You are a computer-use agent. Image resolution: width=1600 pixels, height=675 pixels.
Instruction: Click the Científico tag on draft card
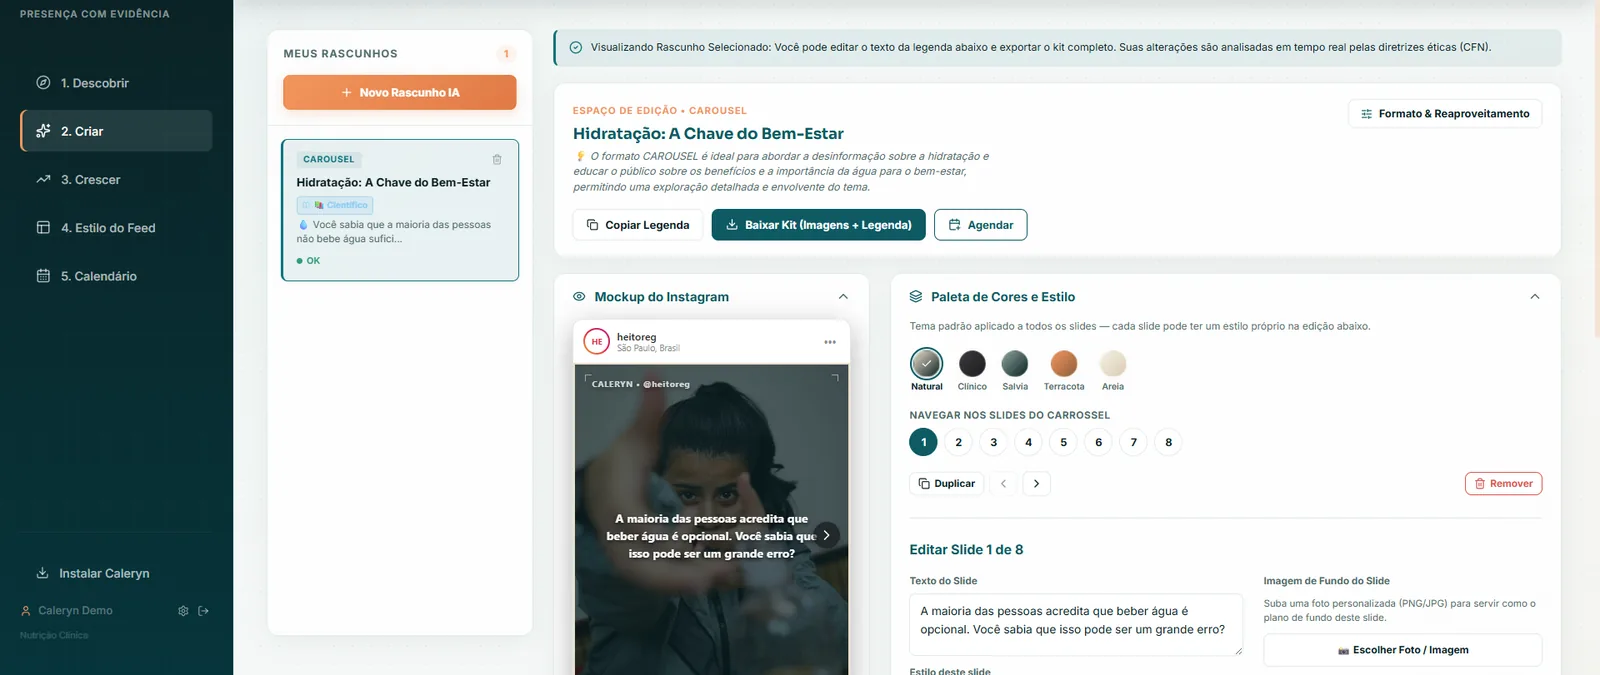coord(335,205)
